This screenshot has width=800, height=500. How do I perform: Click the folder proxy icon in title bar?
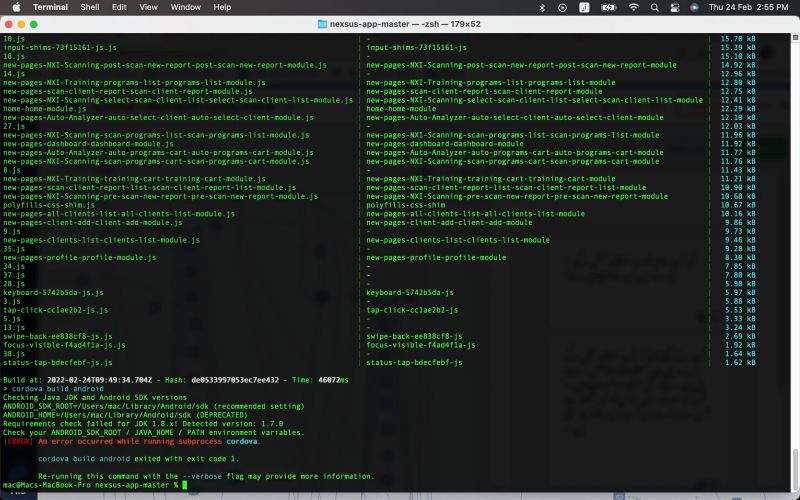[x=322, y=24]
